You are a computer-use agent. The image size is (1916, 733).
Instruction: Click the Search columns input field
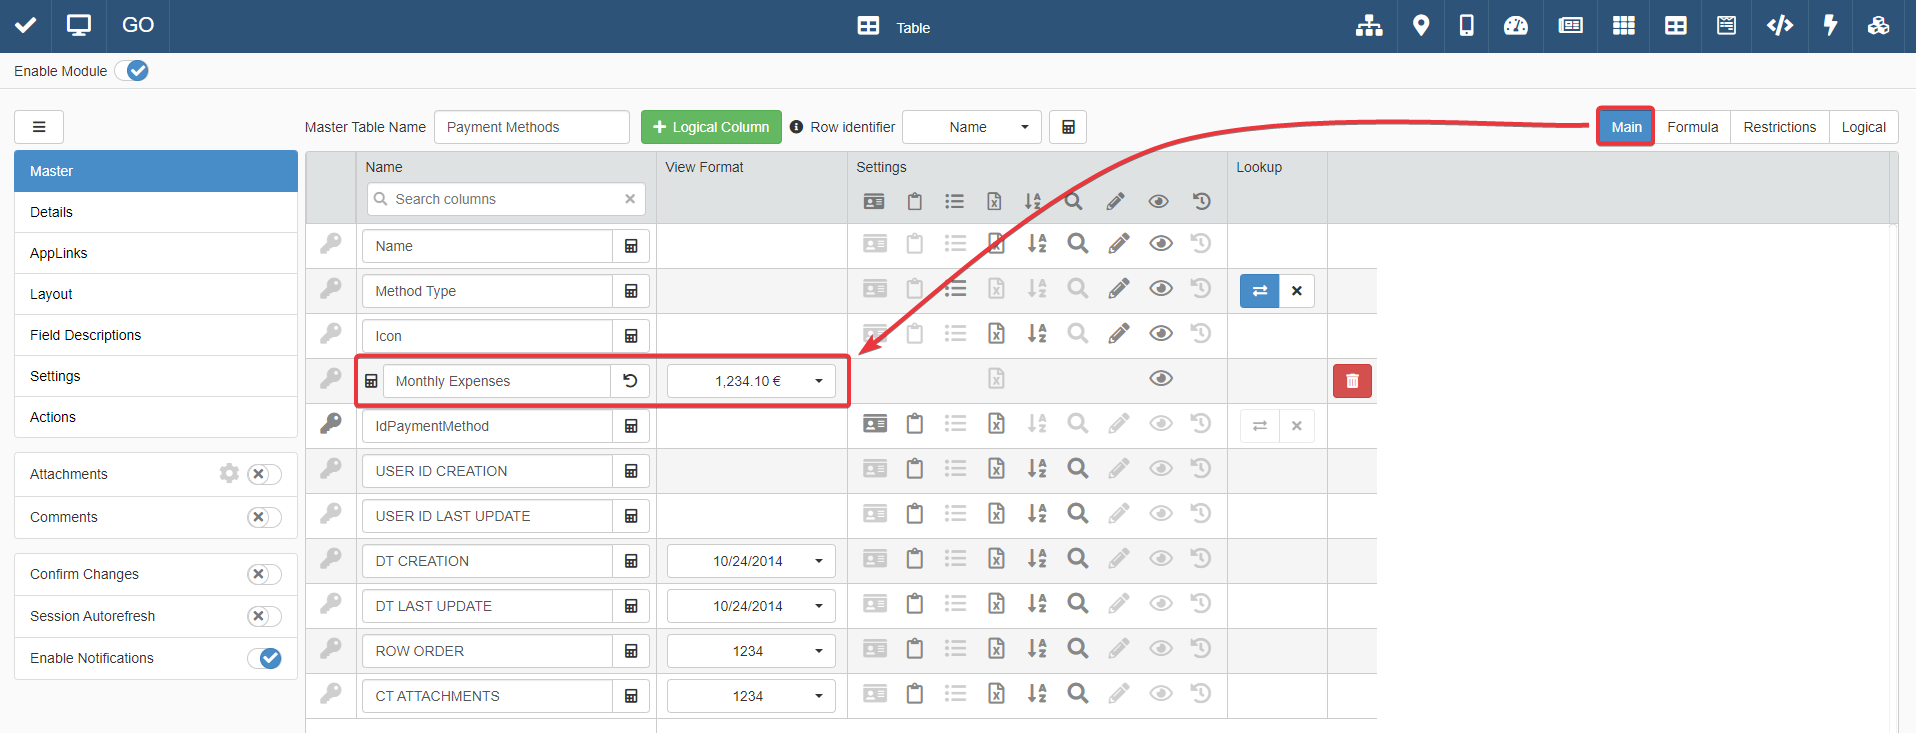point(505,199)
